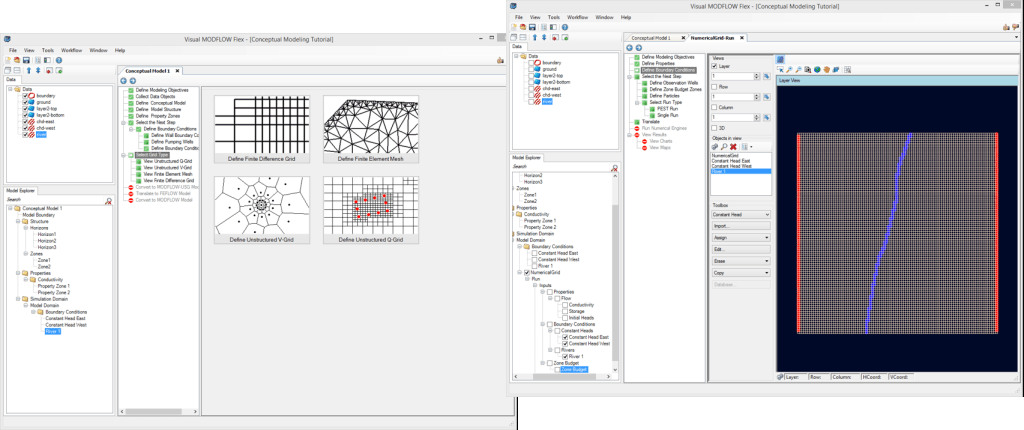Open the Workflow menu in the left window
This screenshot has width=1024, height=430.
71,49
